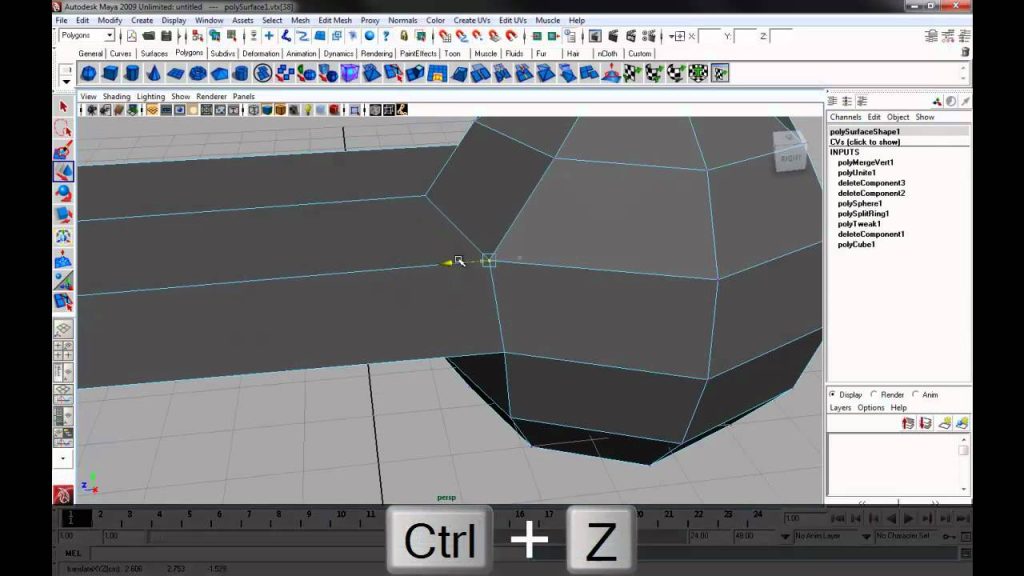Select the polySplitRing1 input node
This screenshot has width=1024, height=576.
pyautogui.click(x=863, y=214)
